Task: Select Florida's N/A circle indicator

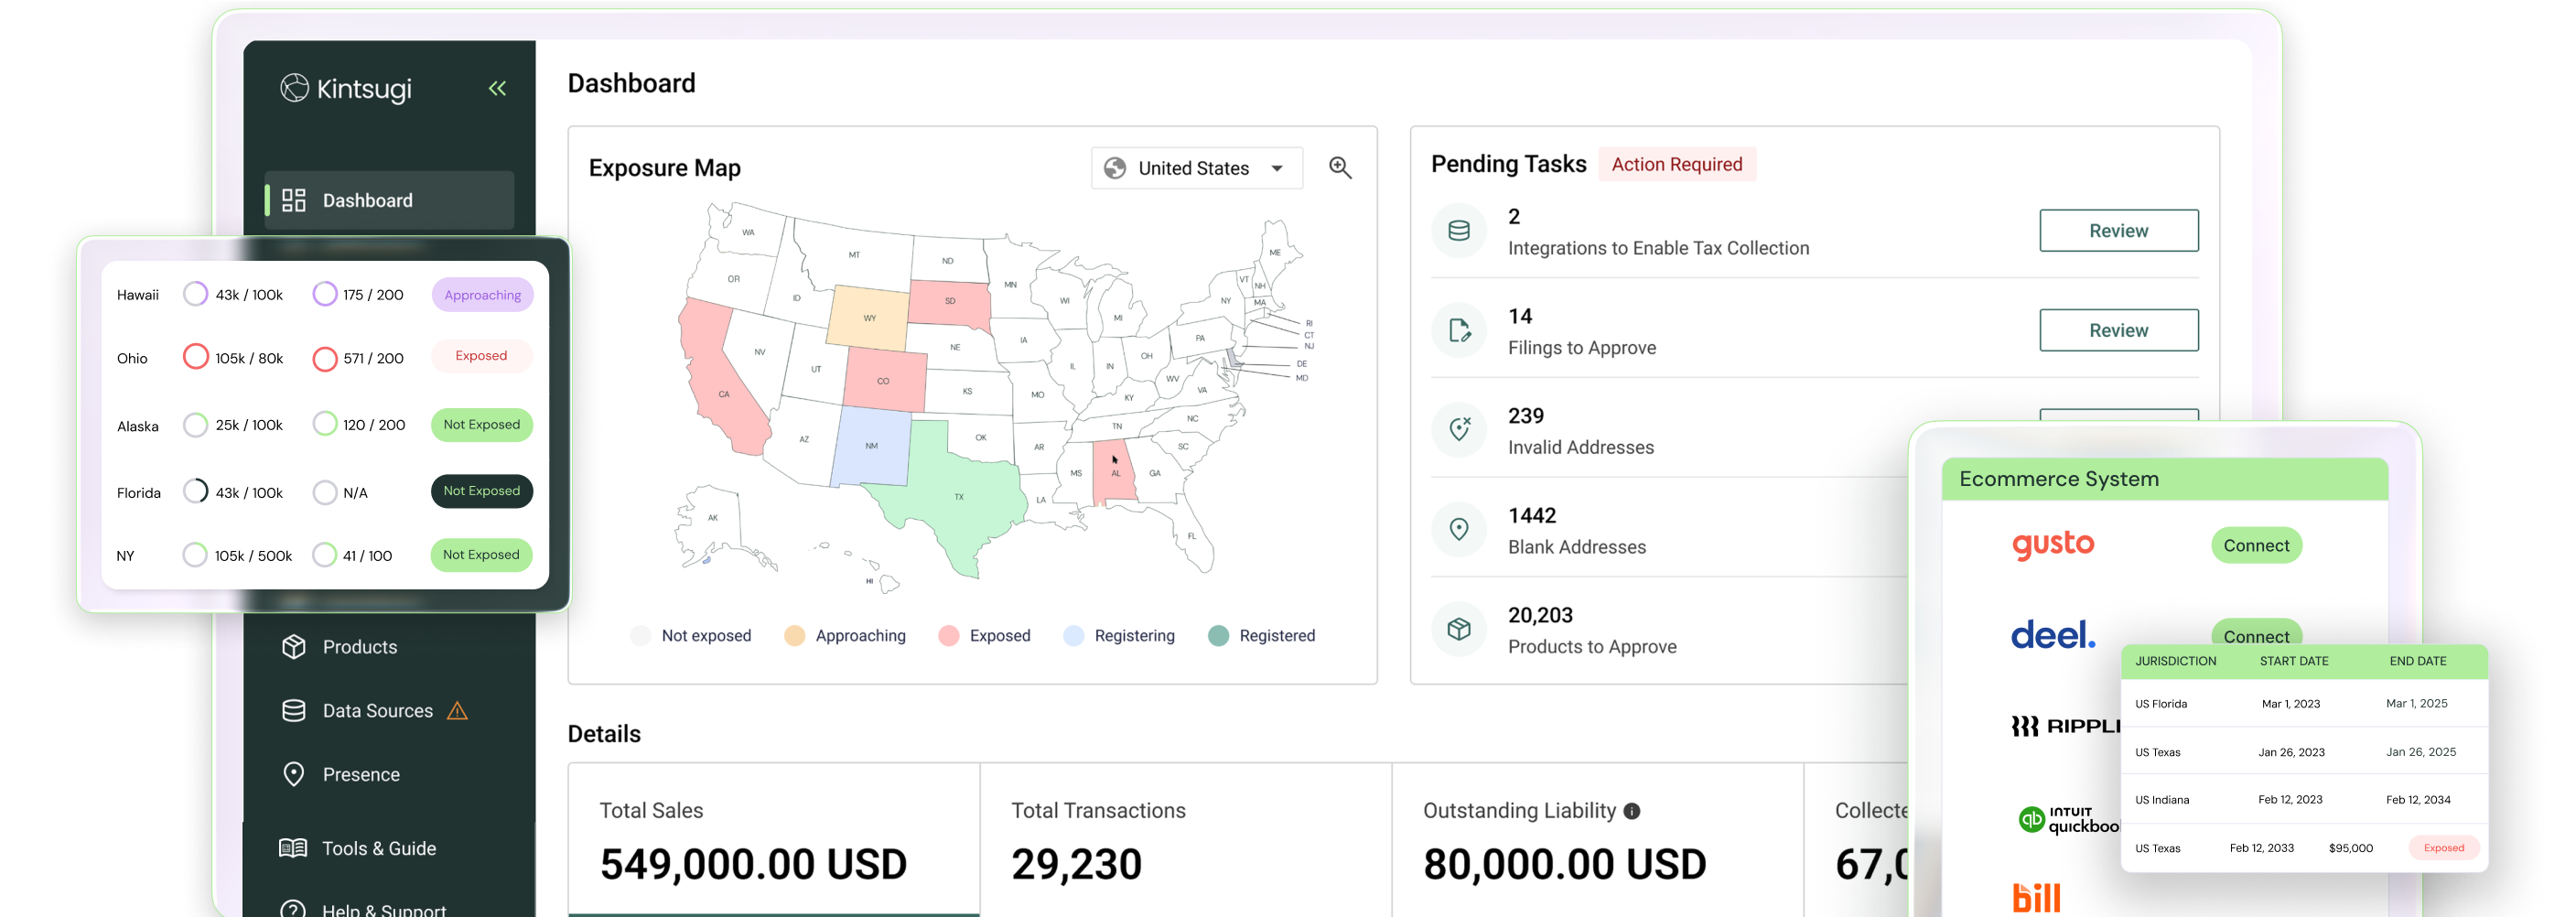Action: pyautogui.click(x=325, y=492)
